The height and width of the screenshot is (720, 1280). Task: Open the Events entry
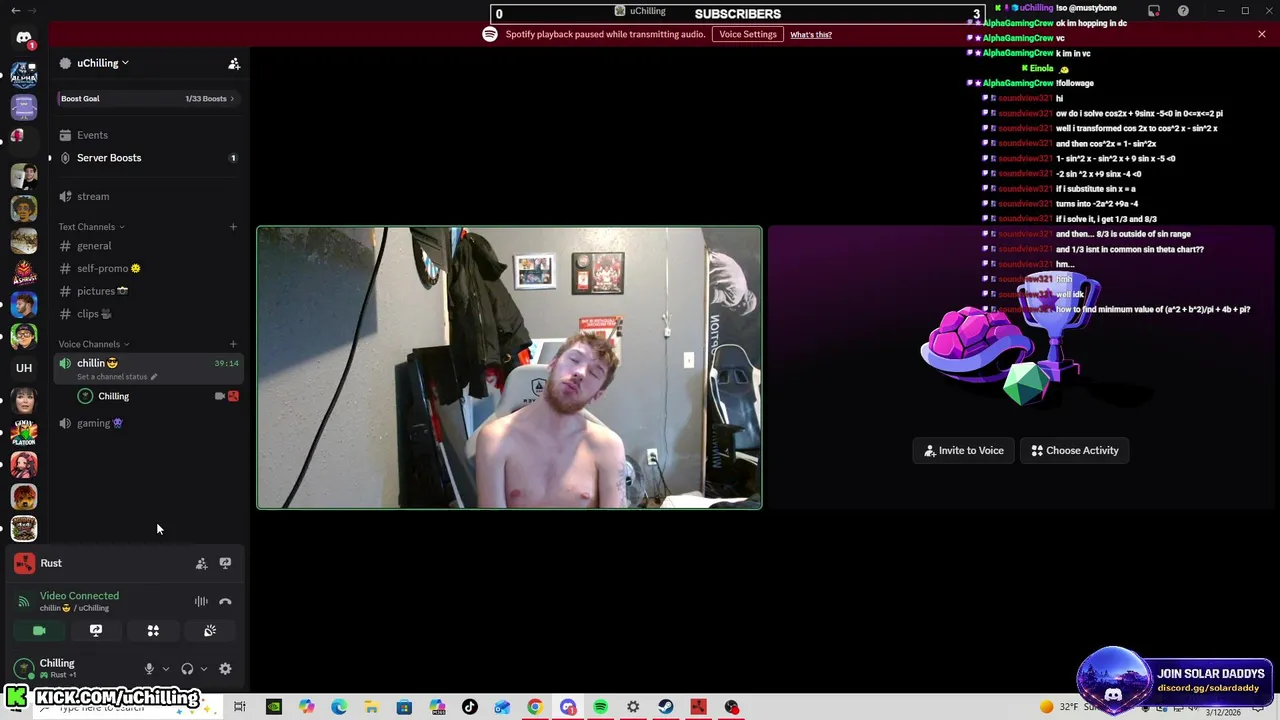148,135
